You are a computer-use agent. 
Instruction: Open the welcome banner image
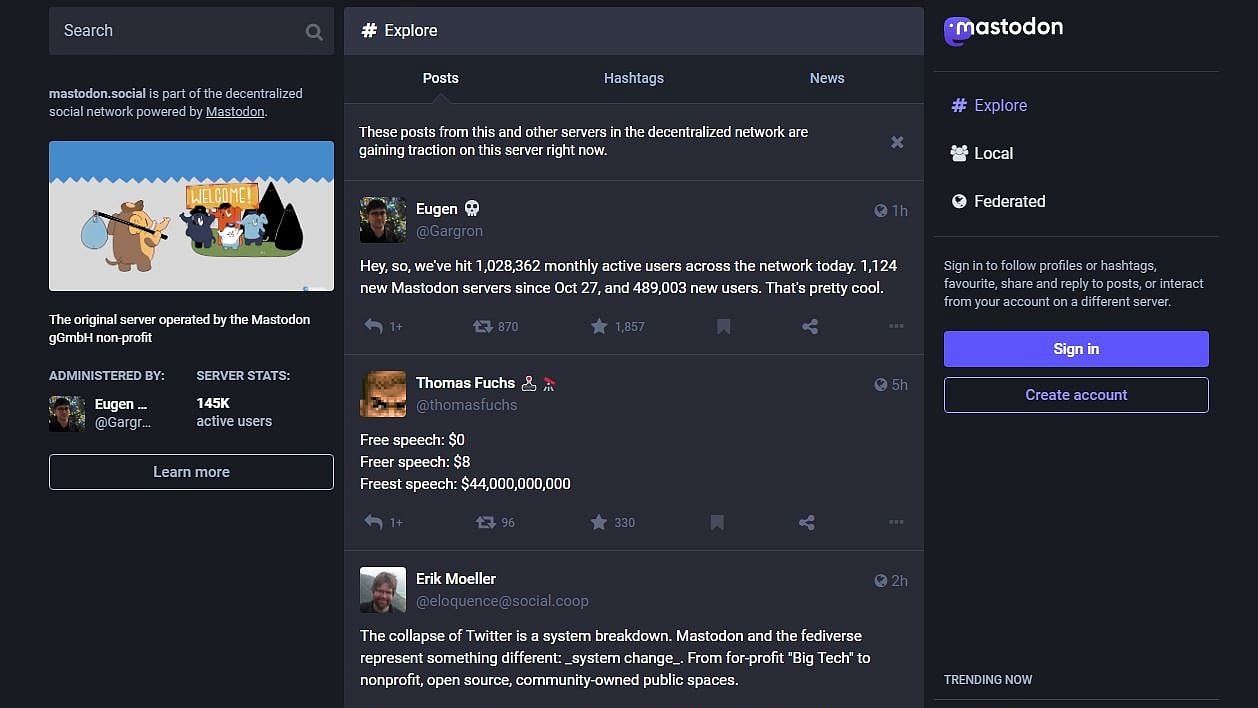191,216
